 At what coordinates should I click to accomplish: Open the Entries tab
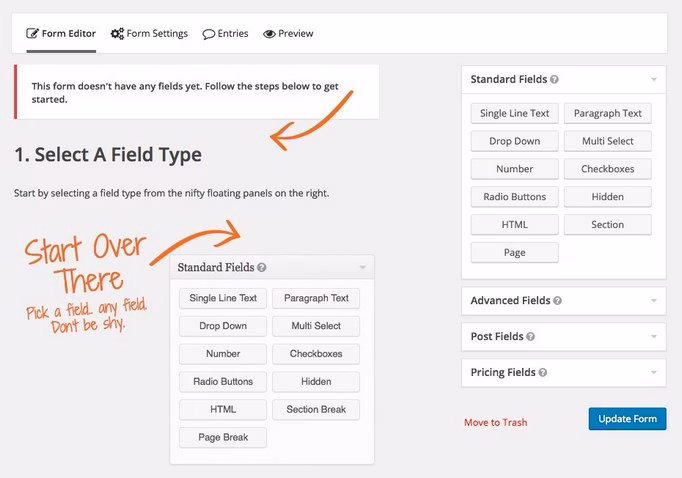[225, 33]
